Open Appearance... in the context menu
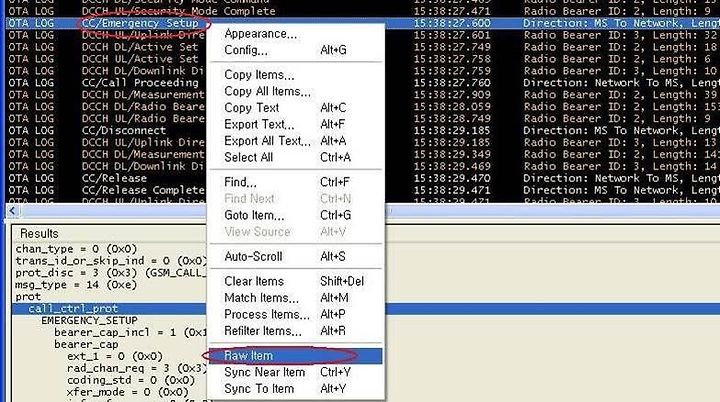Viewport: 720px width, 402px height. [x=260, y=34]
